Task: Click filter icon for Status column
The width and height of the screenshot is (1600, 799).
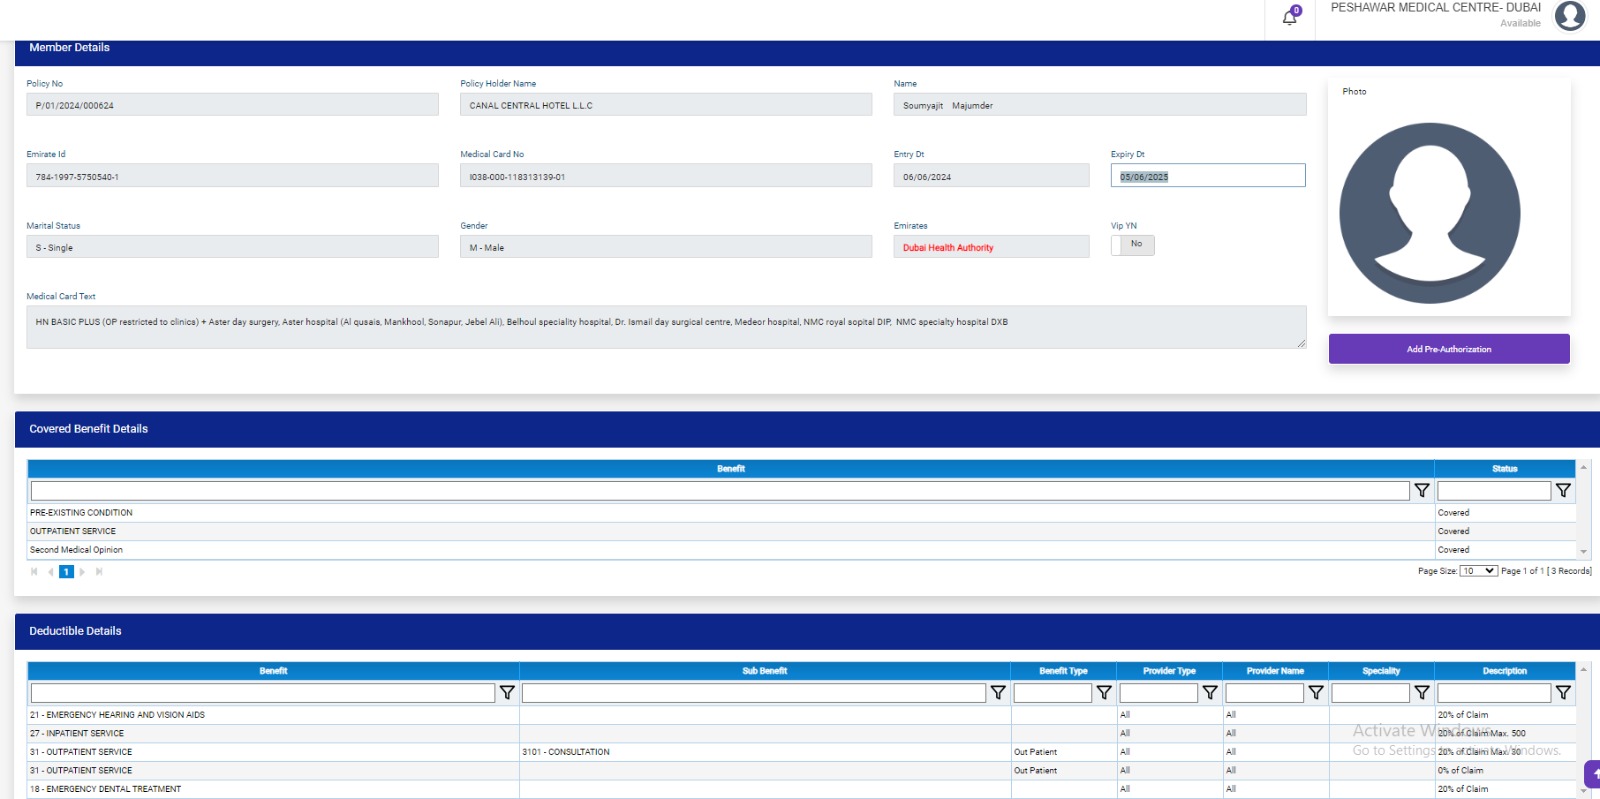Action: [1563, 491]
